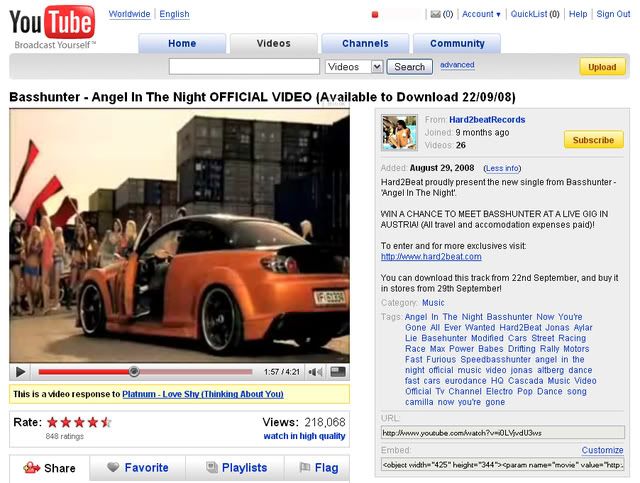Open the inbox mail envelope icon
The image size is (640, 483).
pos(435,14)
